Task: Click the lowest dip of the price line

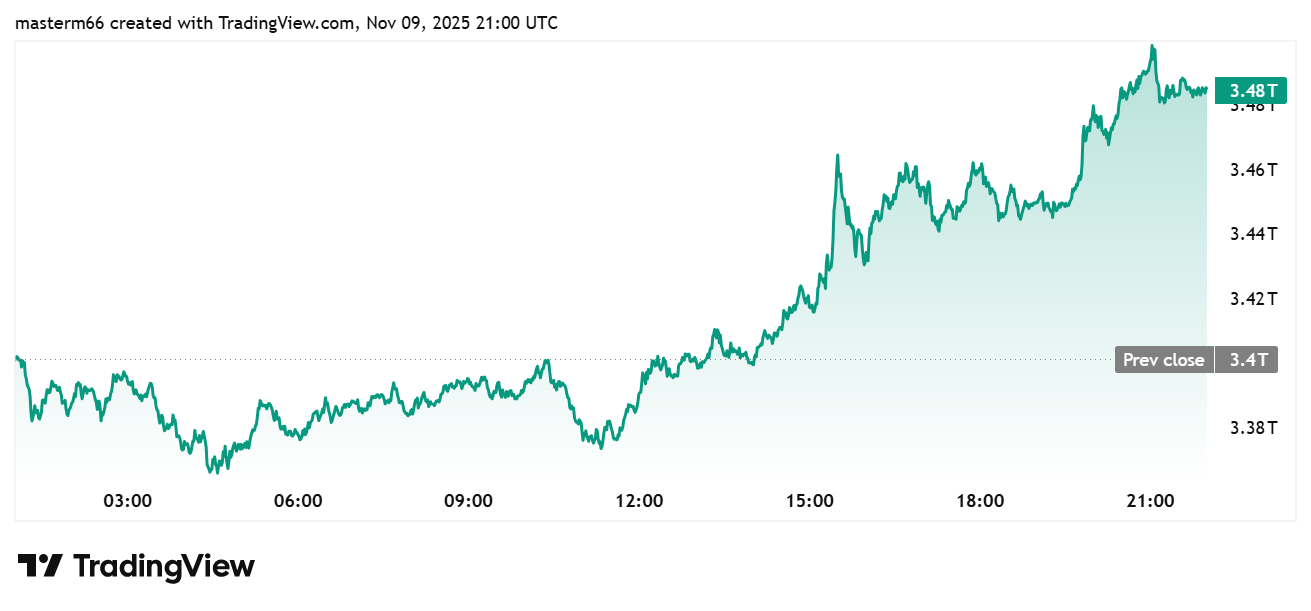Action: 214,471
